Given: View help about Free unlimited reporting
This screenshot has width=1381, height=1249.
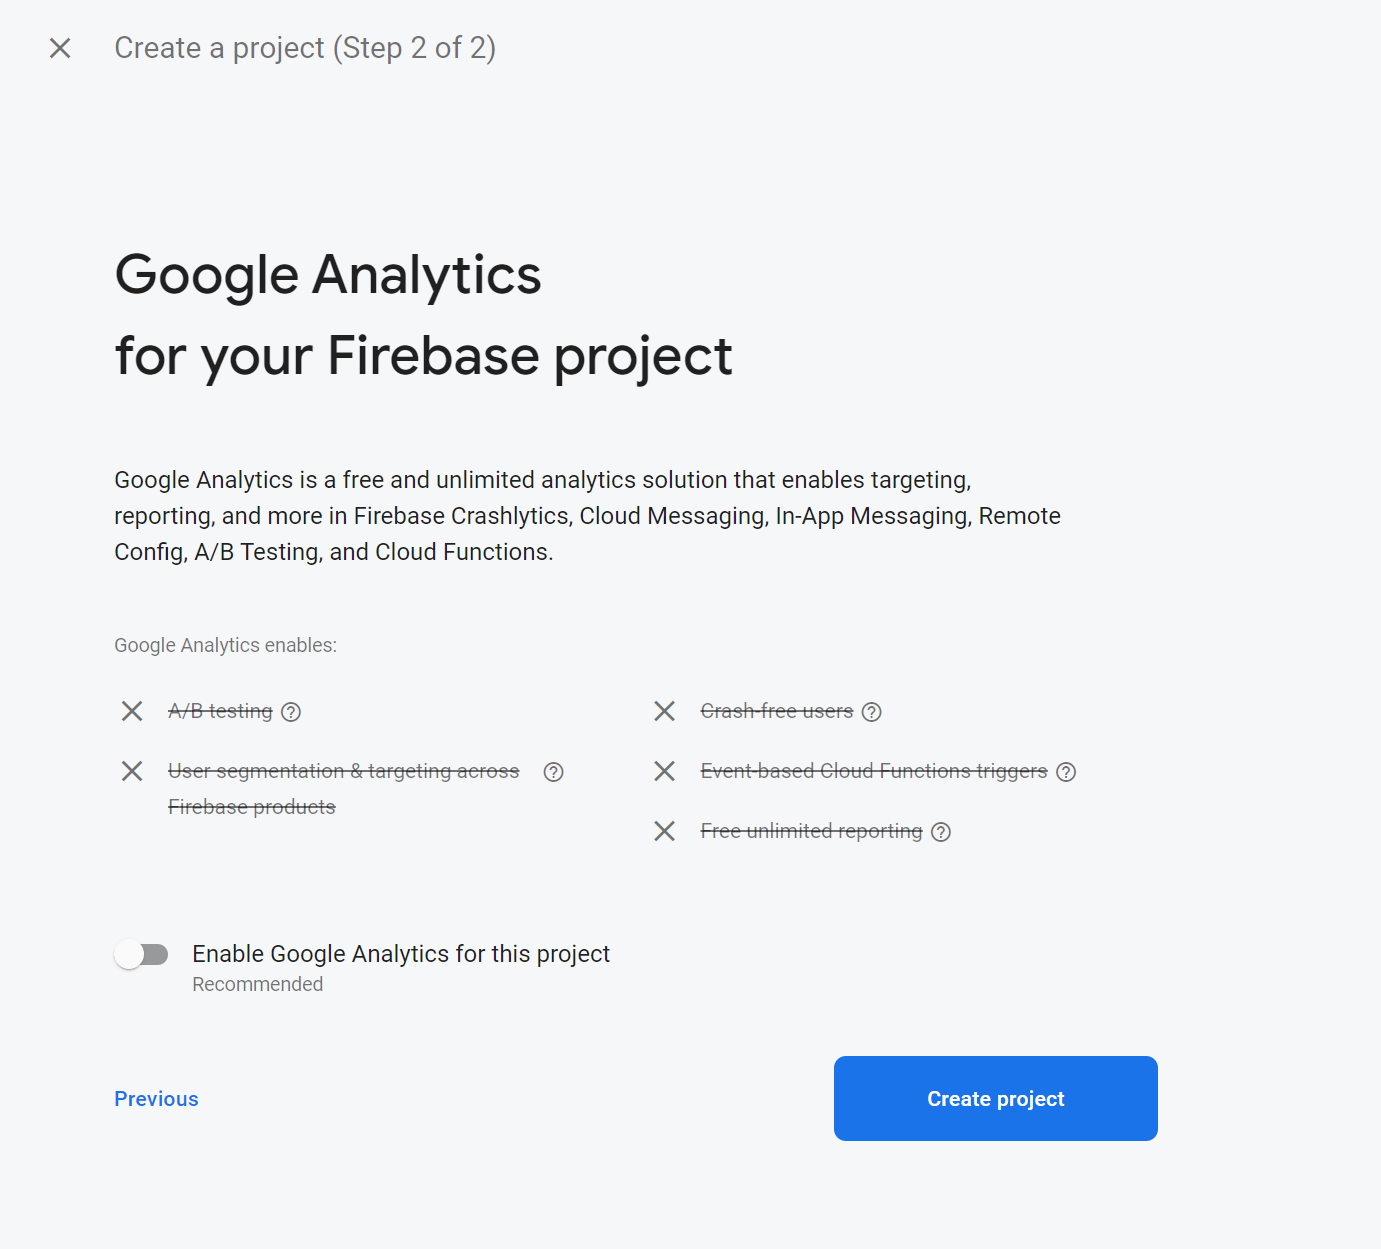Looking at the screenshot, I should 940,831.
